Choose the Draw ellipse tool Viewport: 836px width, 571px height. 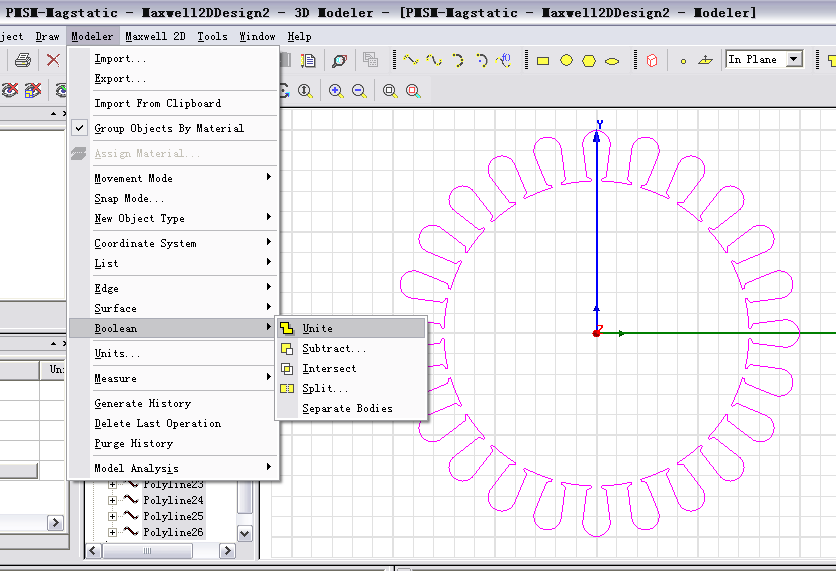click(612, 60)
